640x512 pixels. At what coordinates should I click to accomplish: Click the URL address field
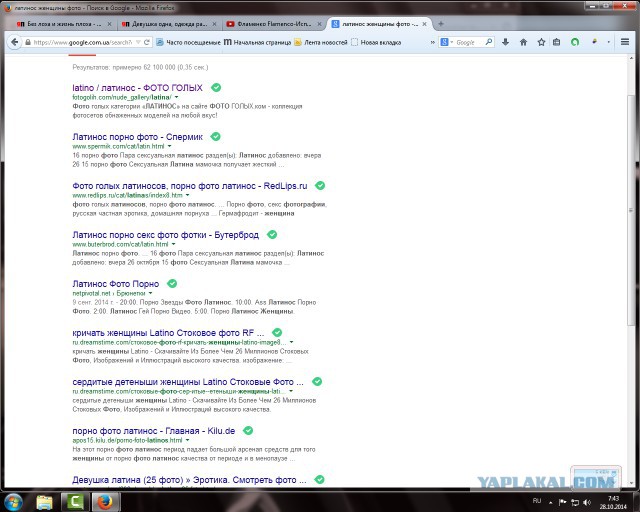coord(83,42)
